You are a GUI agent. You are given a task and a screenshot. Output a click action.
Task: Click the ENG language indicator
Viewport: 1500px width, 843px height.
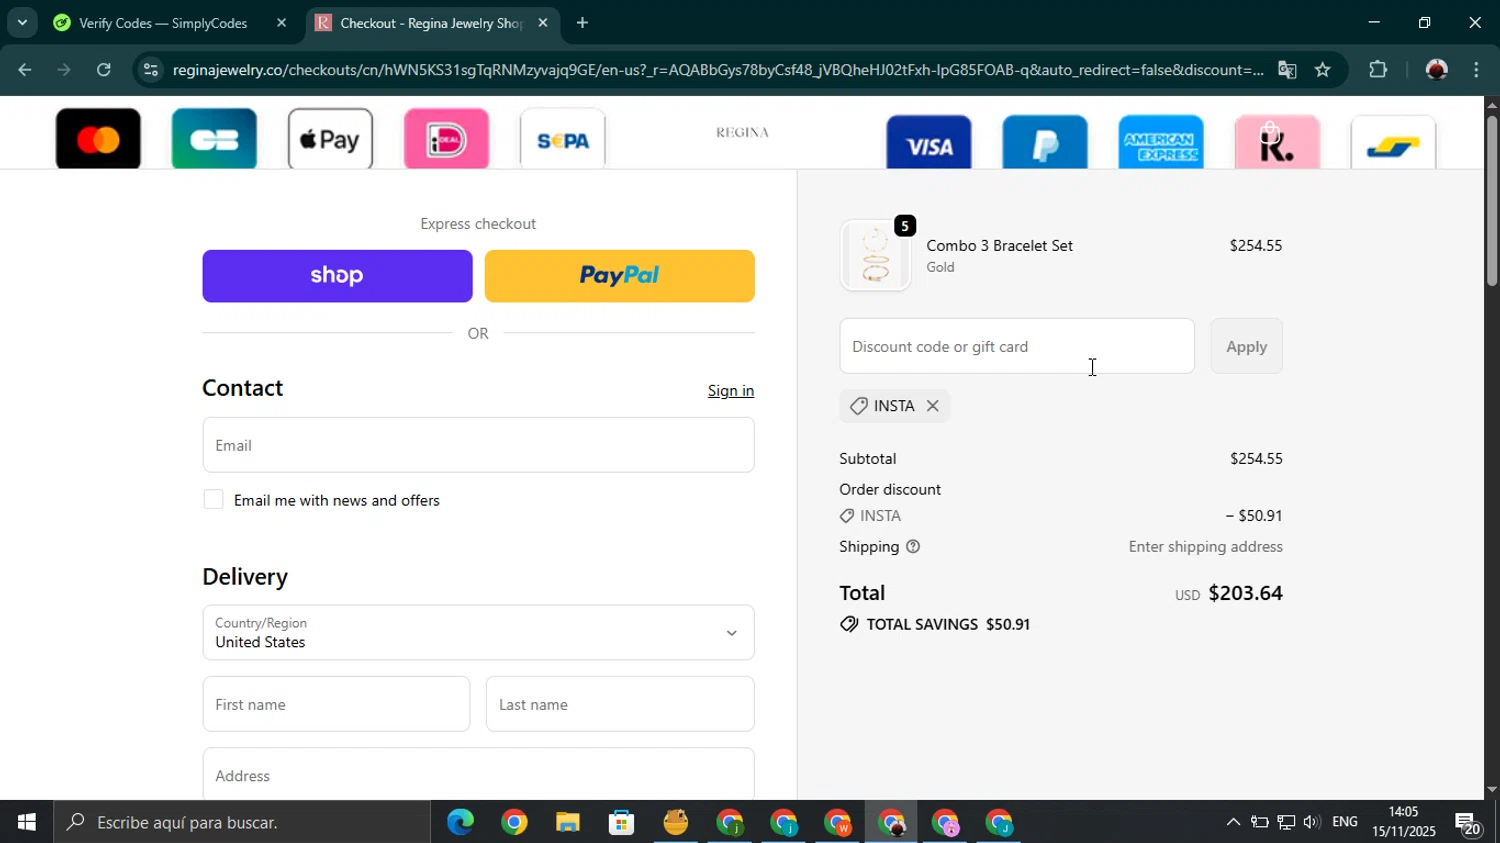[x=1345, y=822]
